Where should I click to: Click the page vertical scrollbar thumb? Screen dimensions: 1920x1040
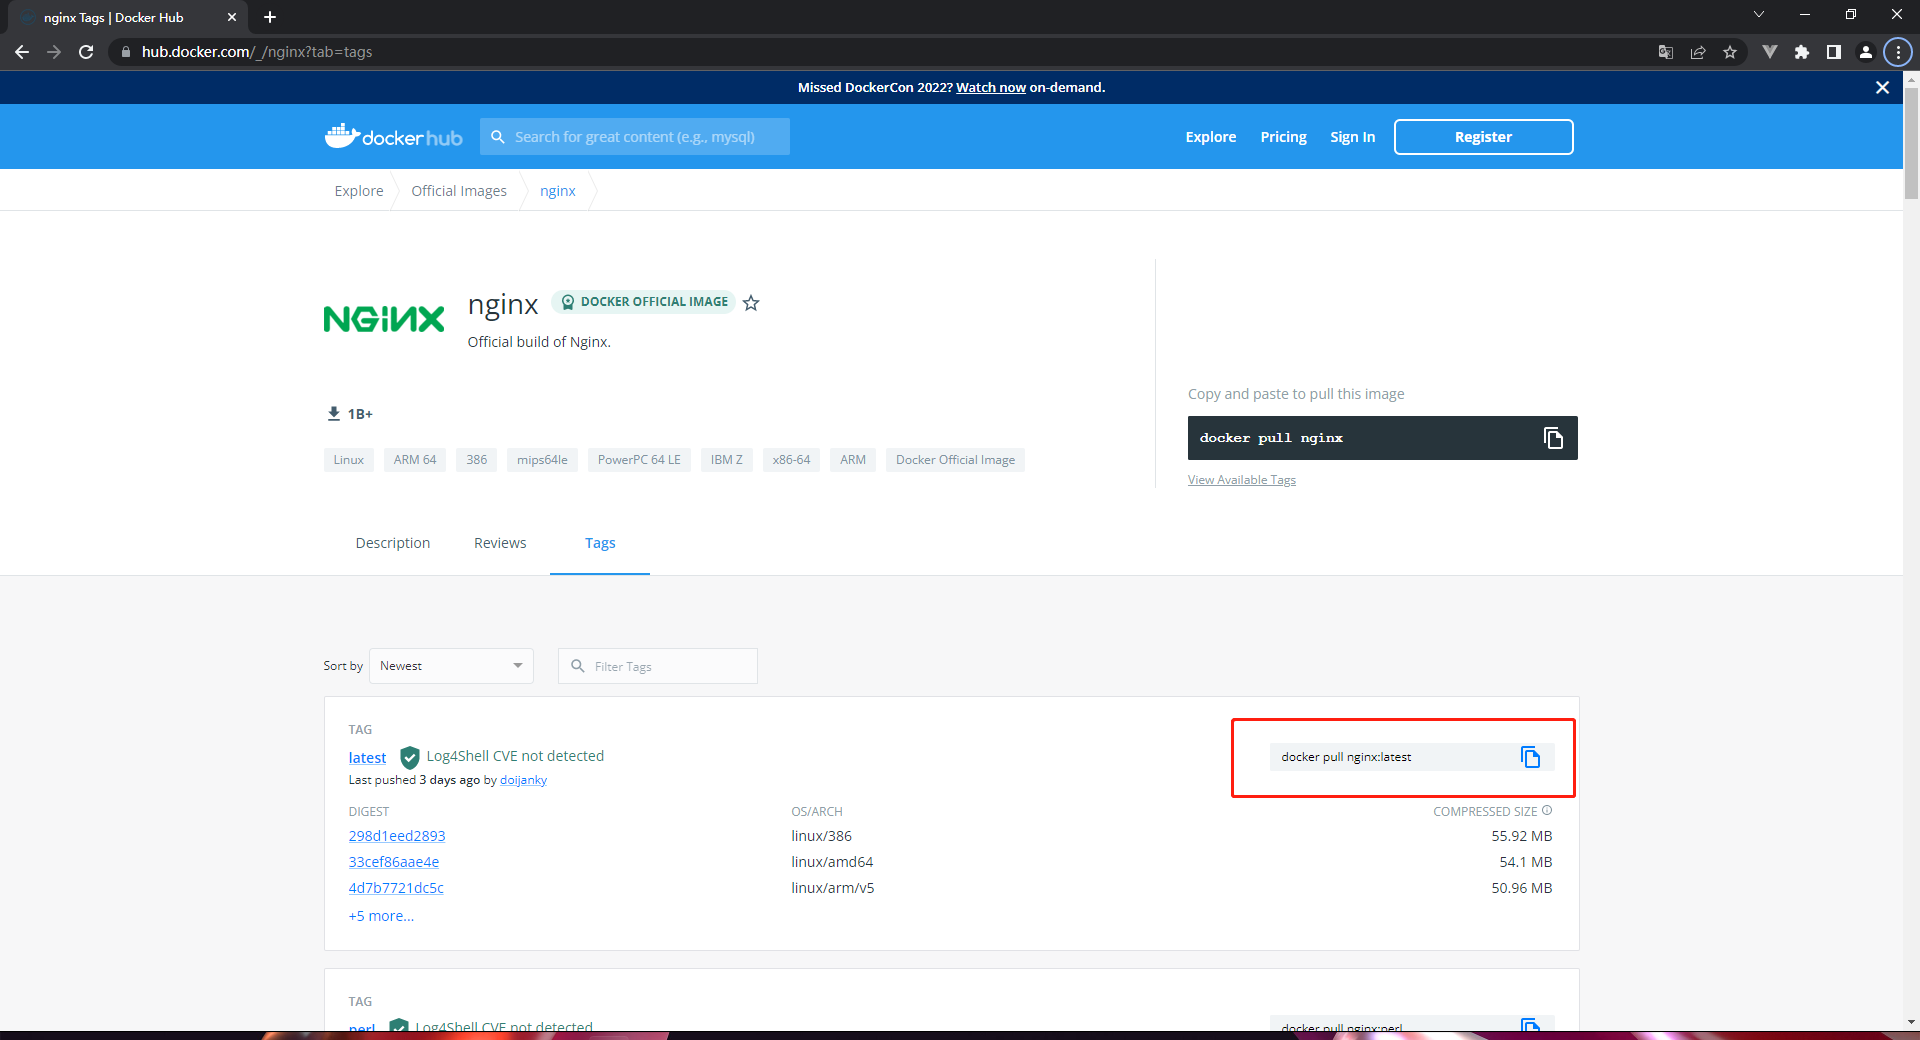[x=1911, y=143]
